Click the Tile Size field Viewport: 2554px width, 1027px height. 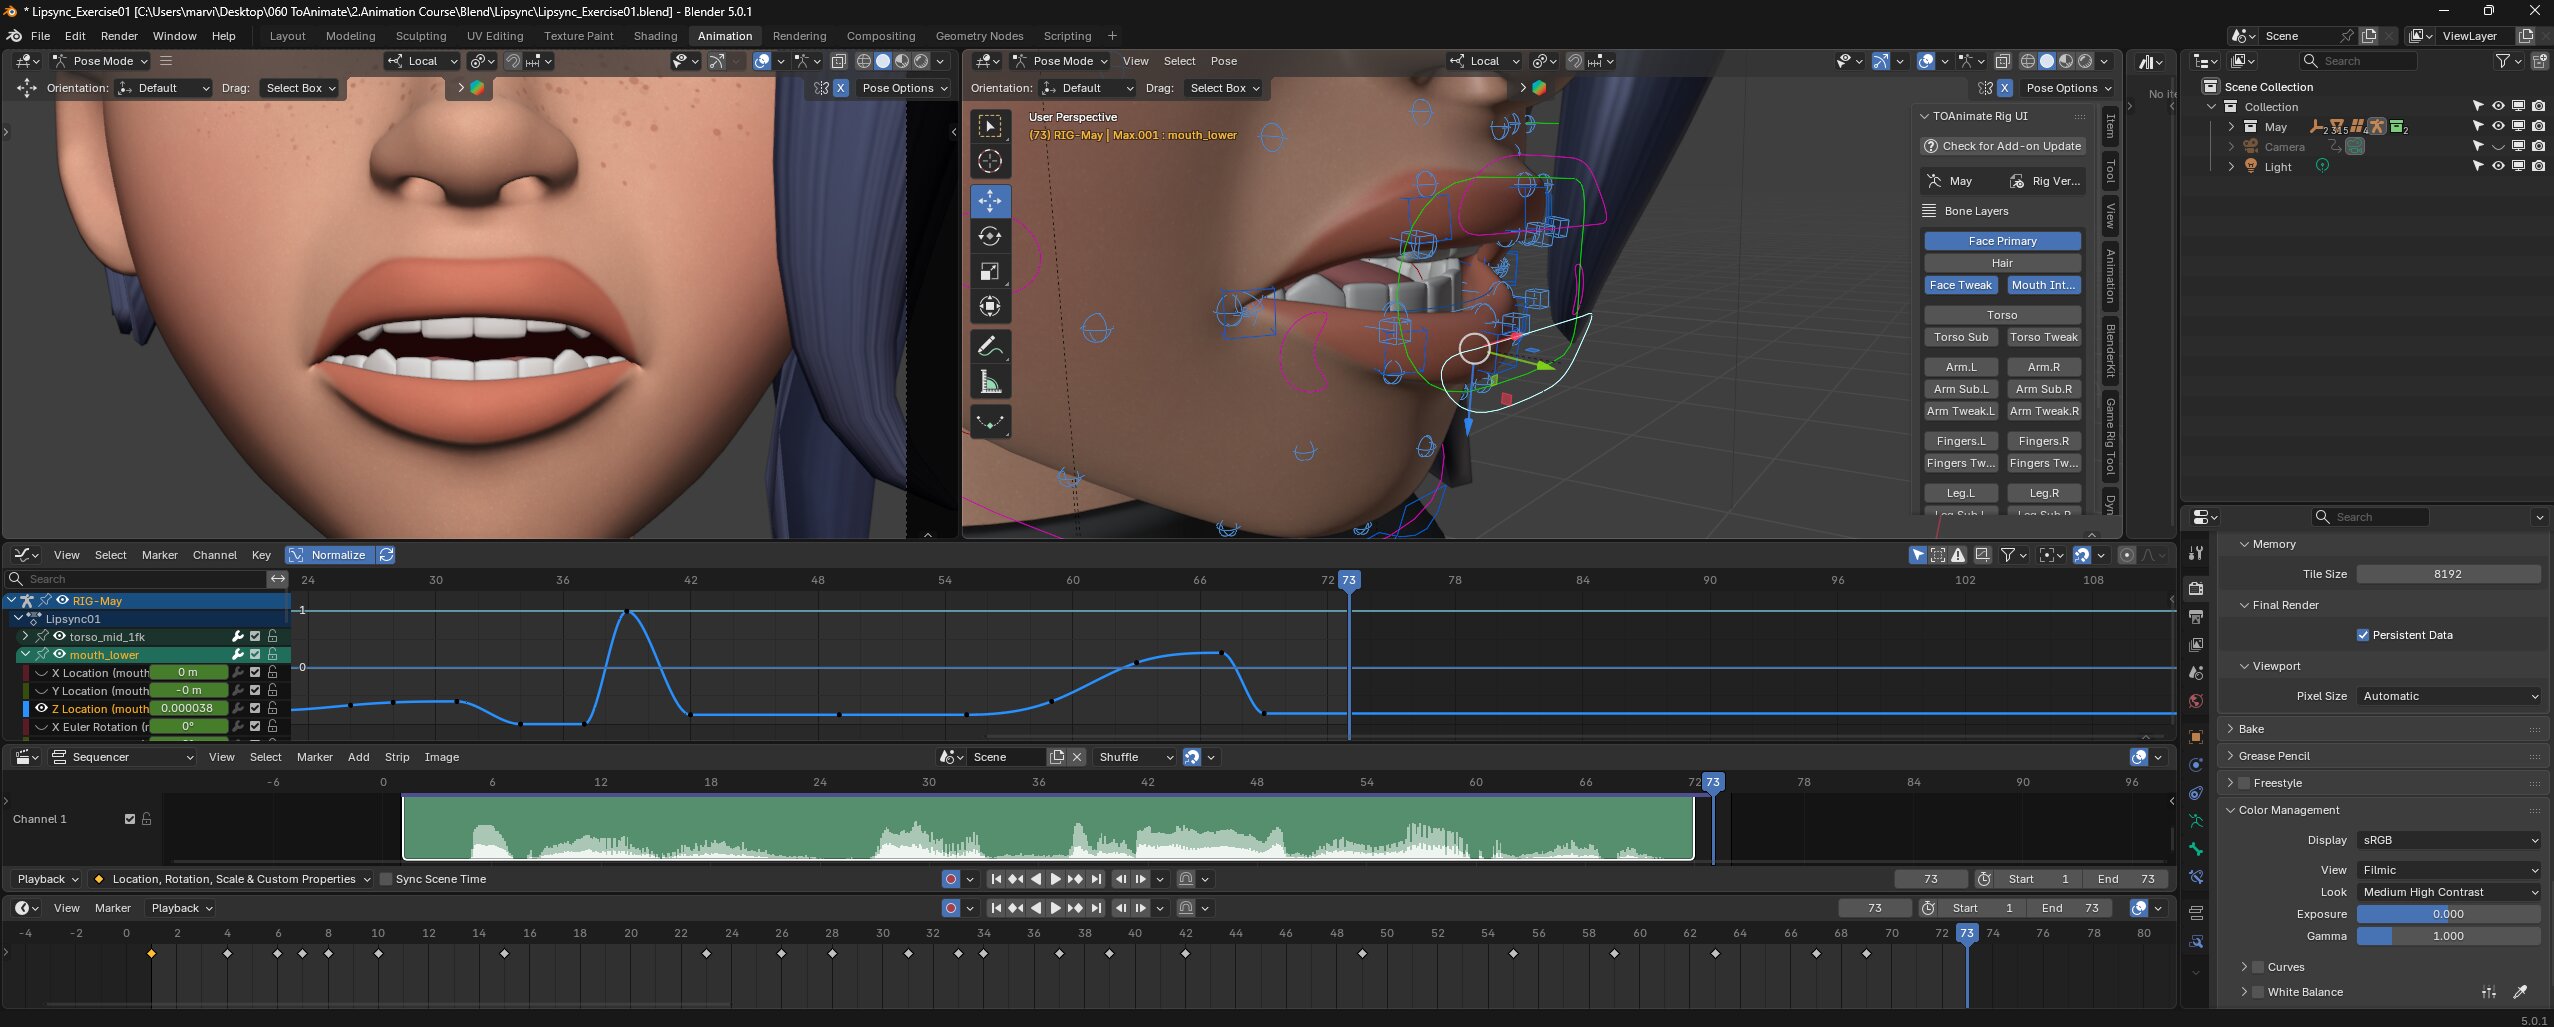(2448, 574)
